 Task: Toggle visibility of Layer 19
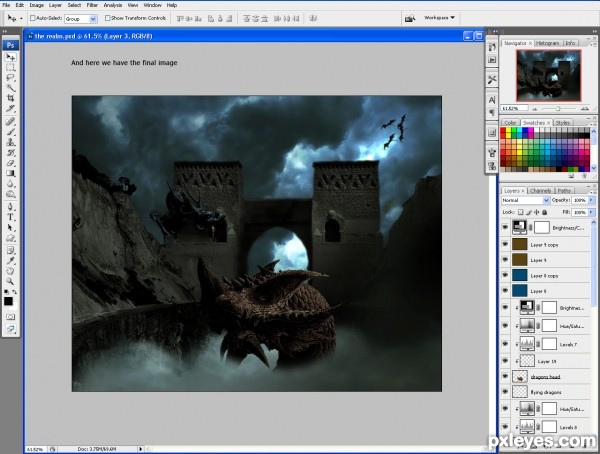coord(505,361)
